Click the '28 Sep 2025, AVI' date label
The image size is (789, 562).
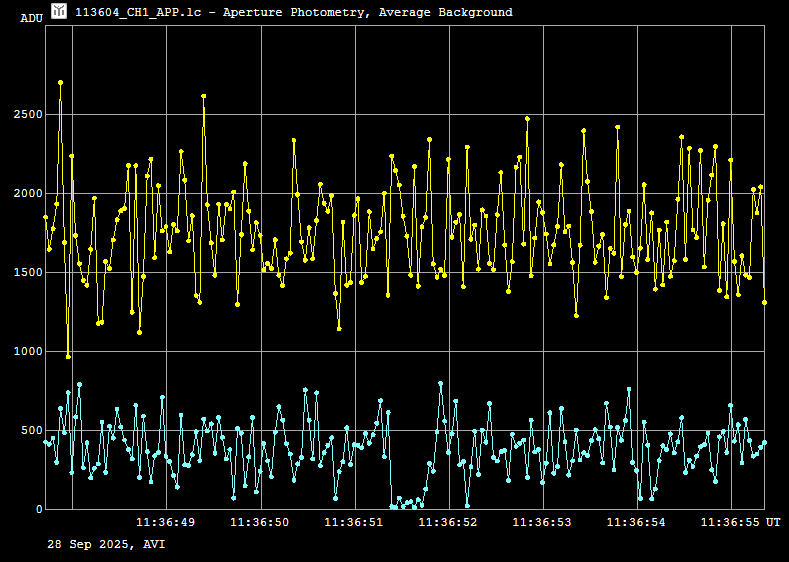coord(107,544)
